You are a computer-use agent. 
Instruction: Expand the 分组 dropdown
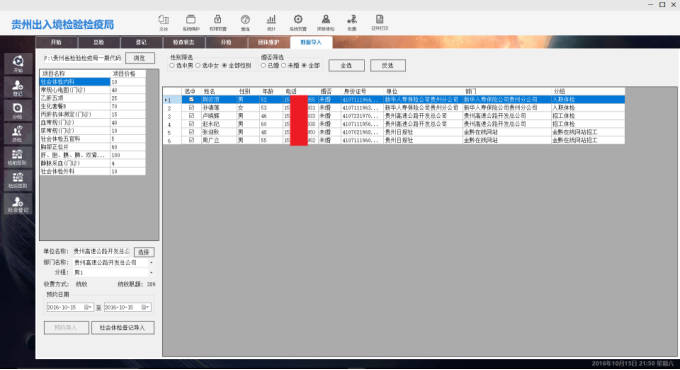click(x=151, y=272)
